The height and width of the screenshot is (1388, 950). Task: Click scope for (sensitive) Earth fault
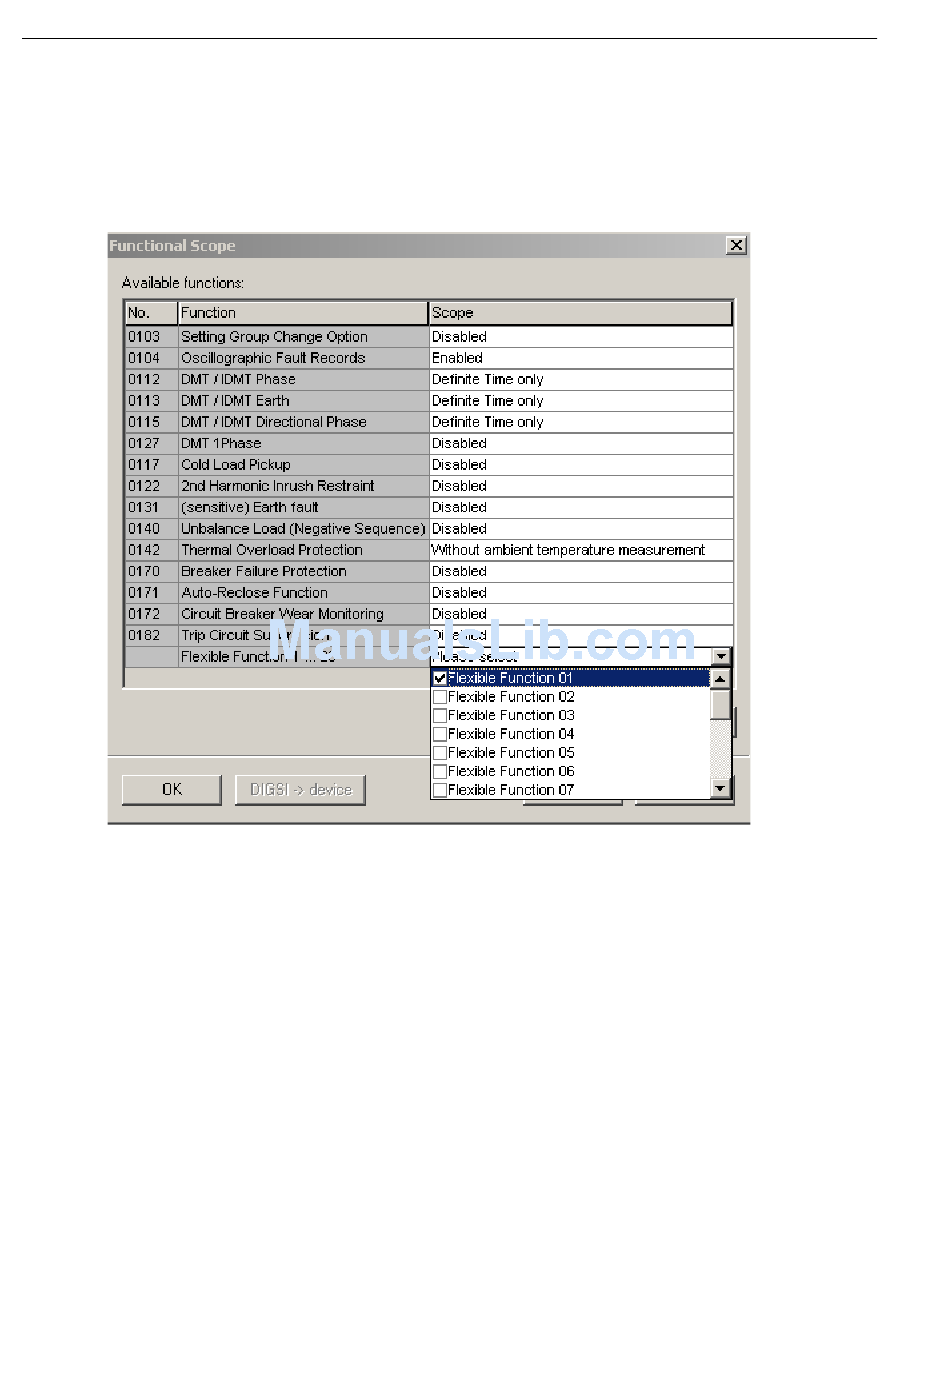pyautogui.click(x=581, y=507)
